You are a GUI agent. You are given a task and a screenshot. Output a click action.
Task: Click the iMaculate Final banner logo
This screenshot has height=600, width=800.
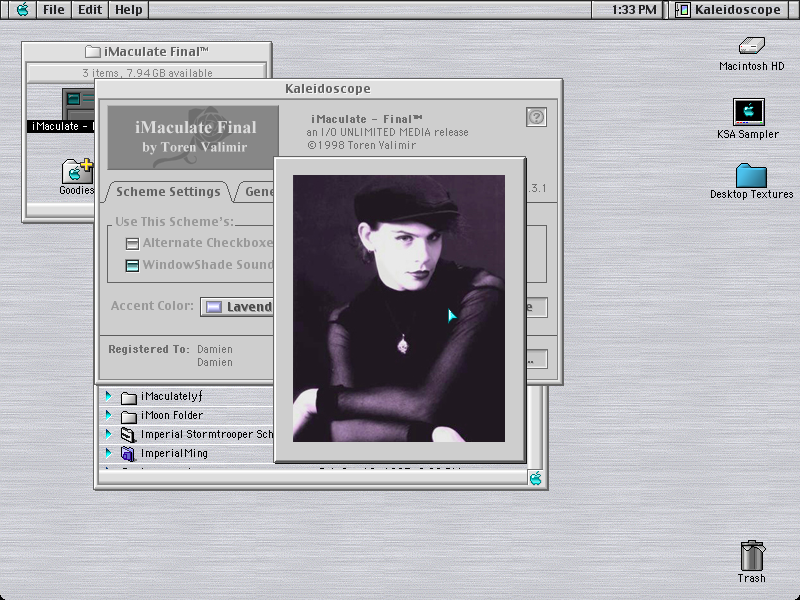point(193,137)
